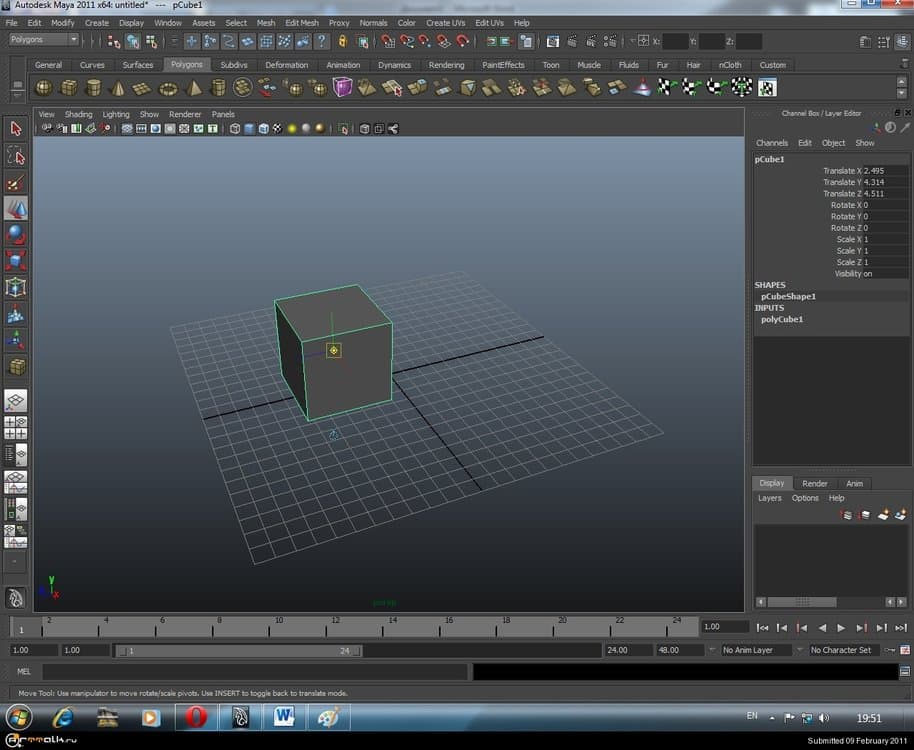
Task: Open the No Character Set dropdown
Action: [845, 650]
